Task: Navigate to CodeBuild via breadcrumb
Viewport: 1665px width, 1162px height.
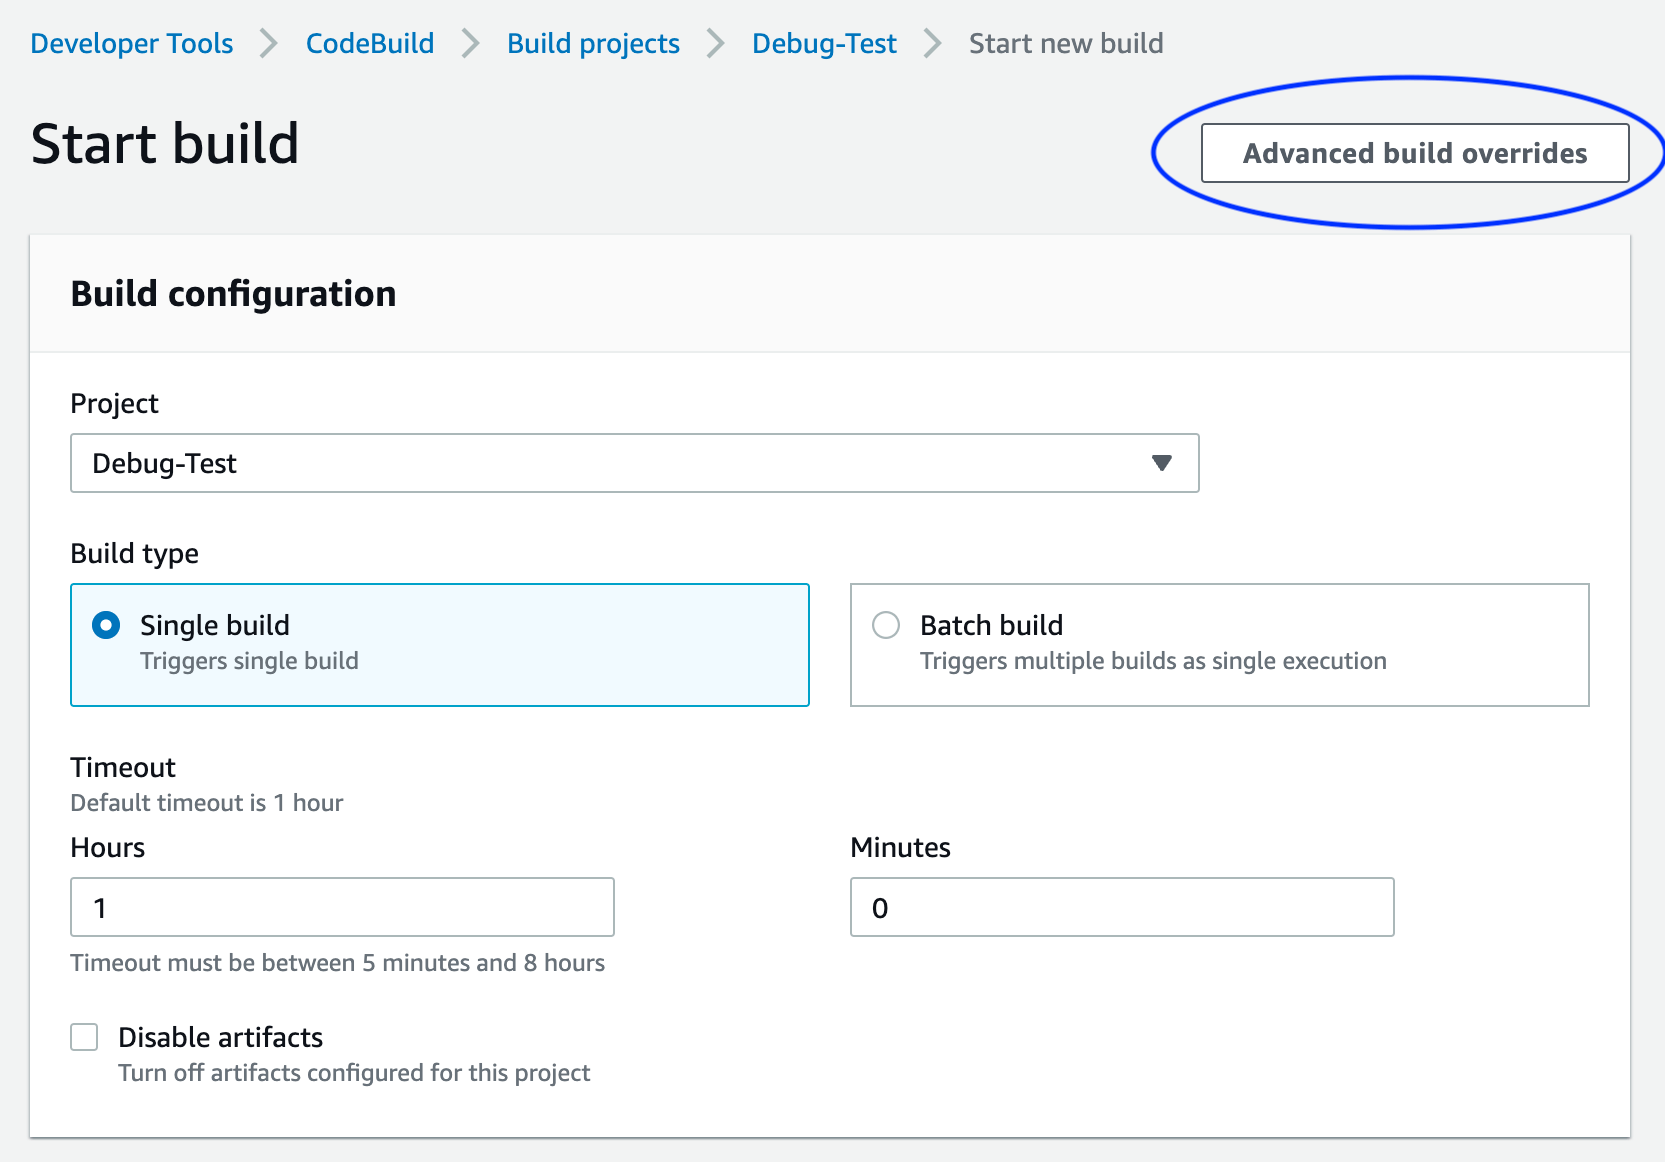Action: (369, 43)
